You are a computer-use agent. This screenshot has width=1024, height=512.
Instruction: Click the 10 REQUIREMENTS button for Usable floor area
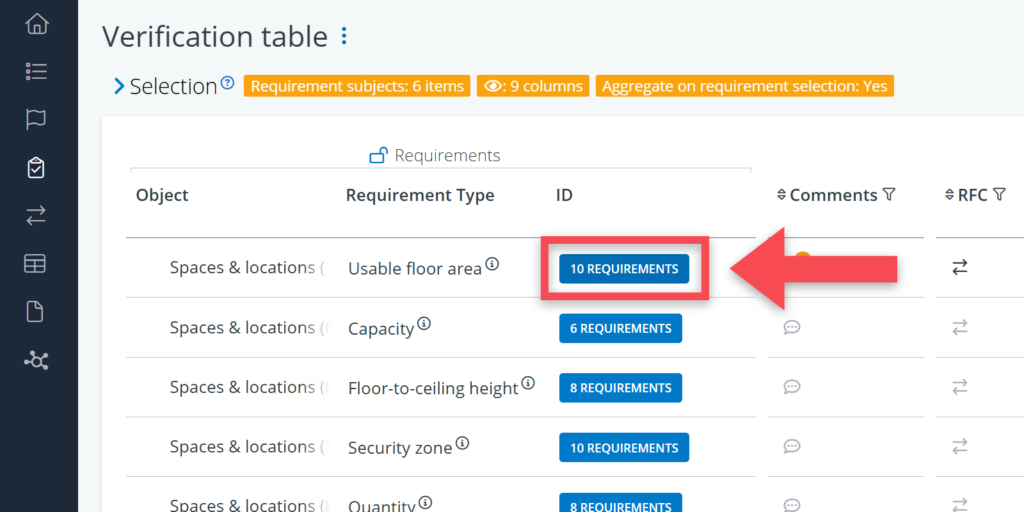pyautogui.click(x=624, y=268)
